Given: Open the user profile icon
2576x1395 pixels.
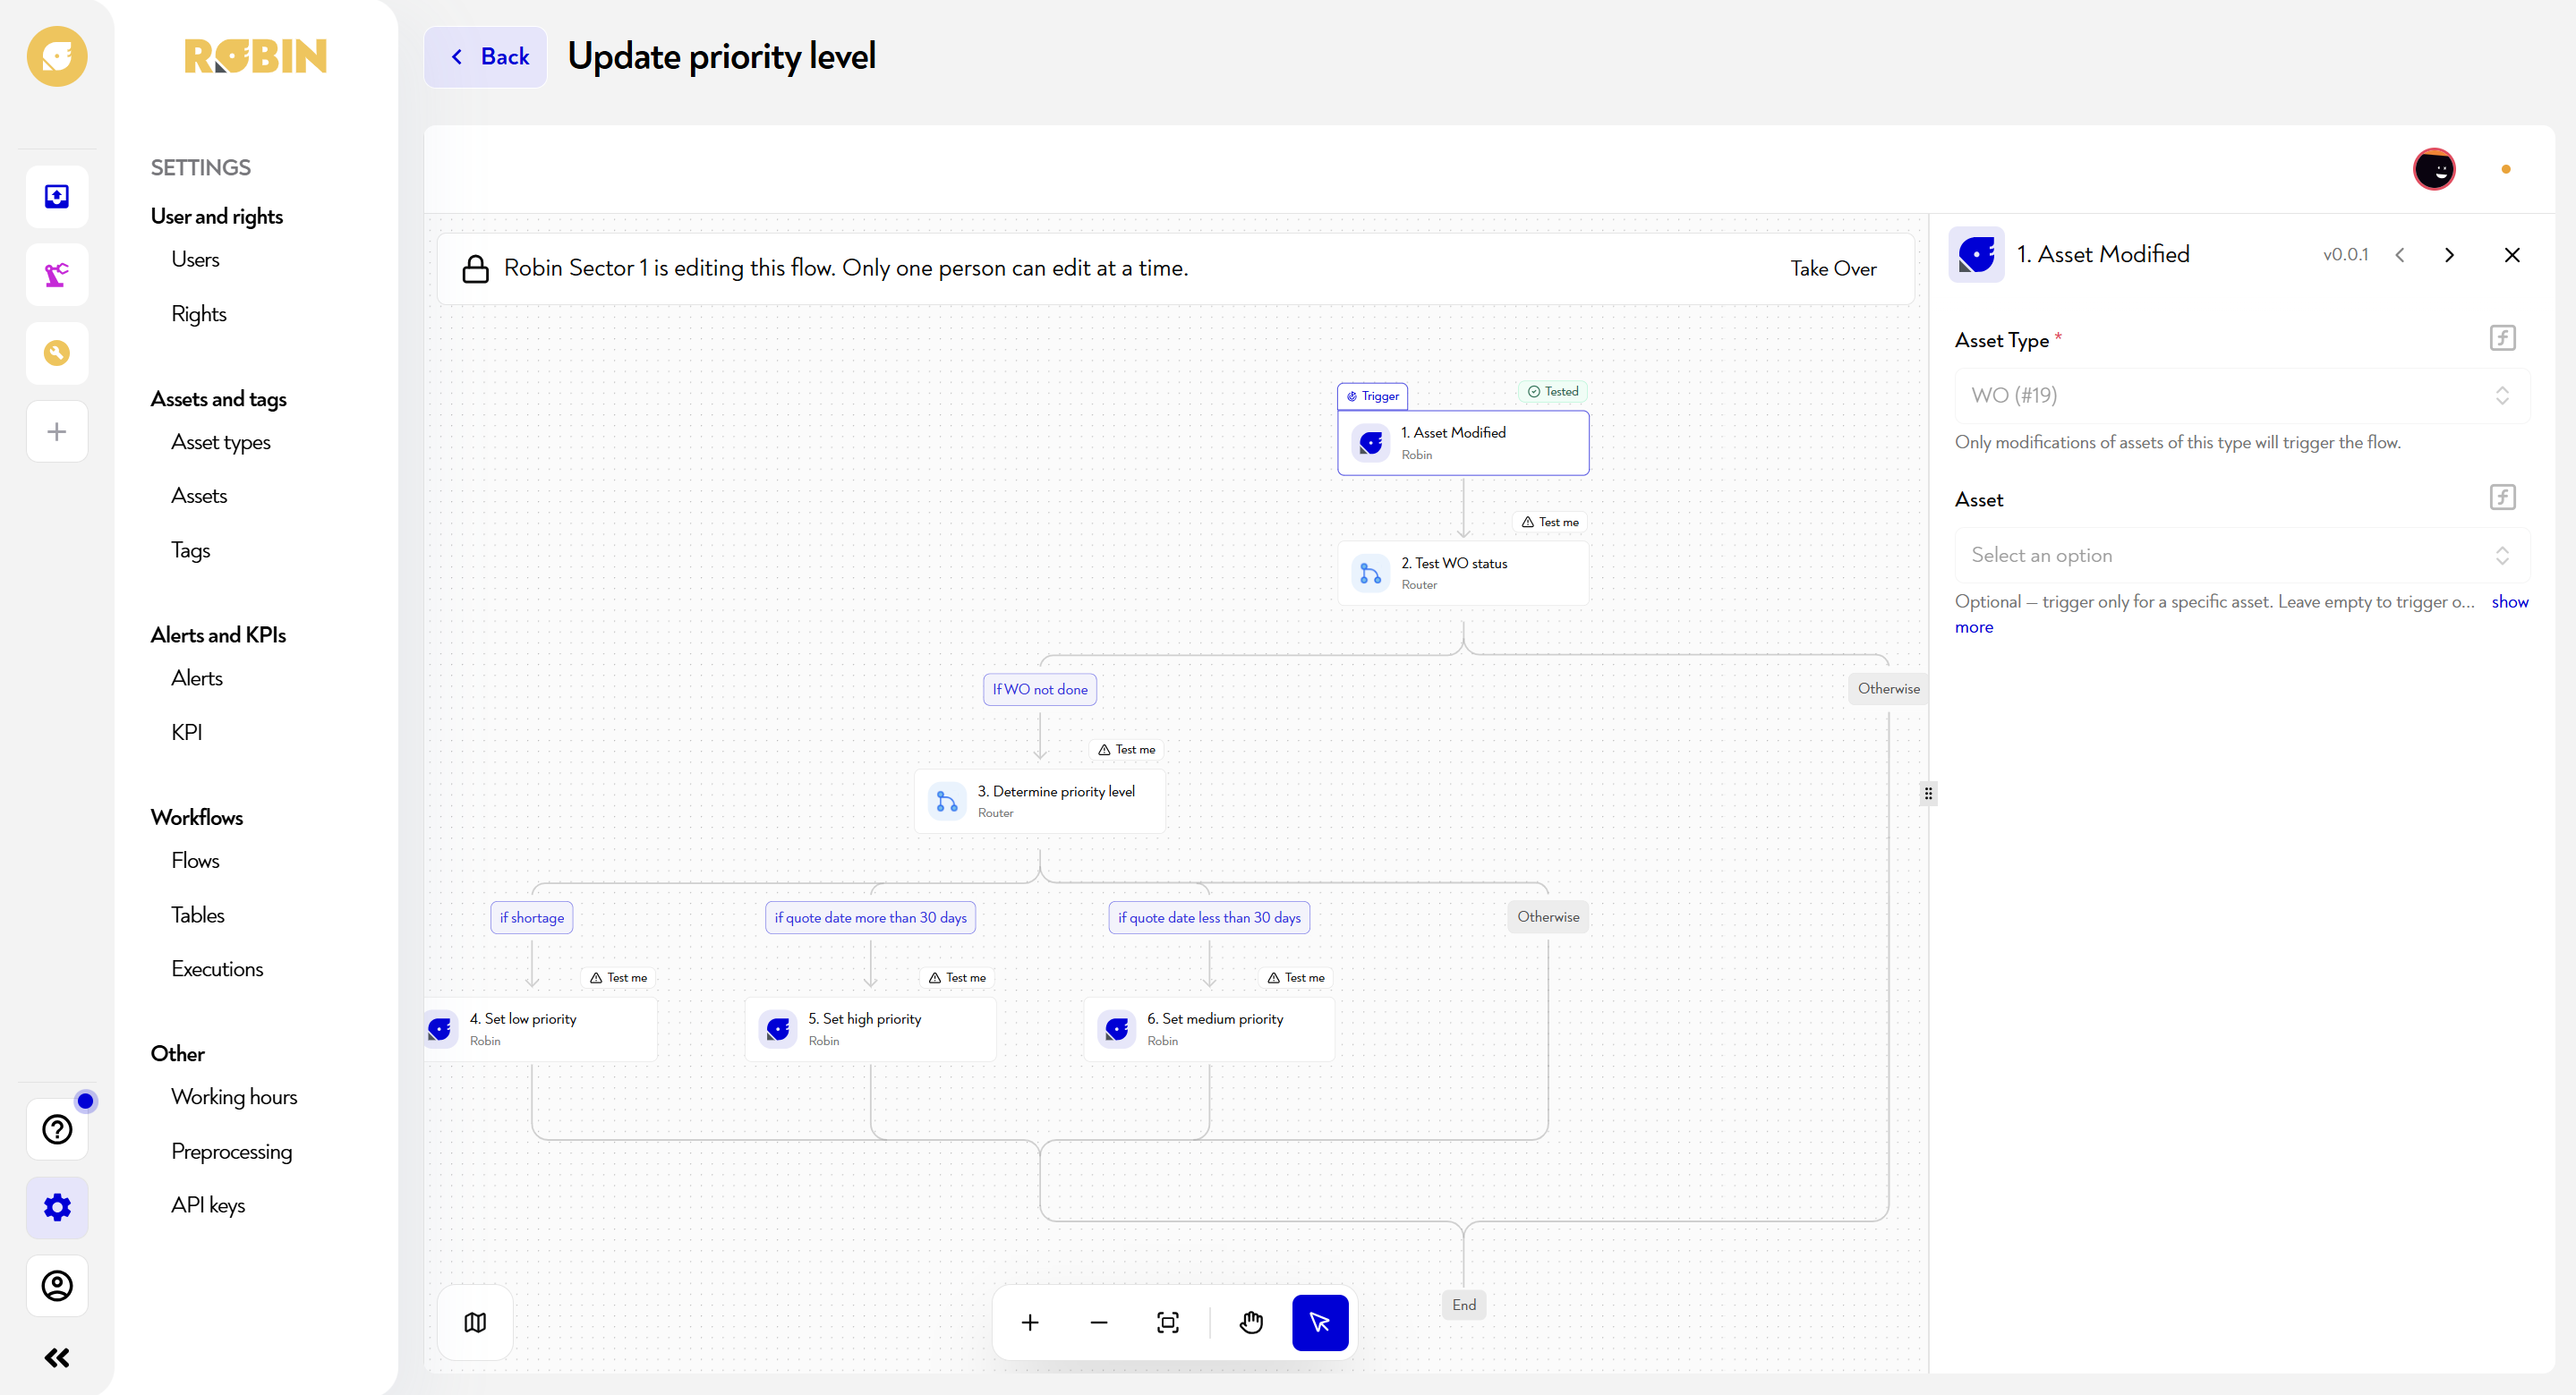Looking at the screenshot, I should pos(57,1285).
